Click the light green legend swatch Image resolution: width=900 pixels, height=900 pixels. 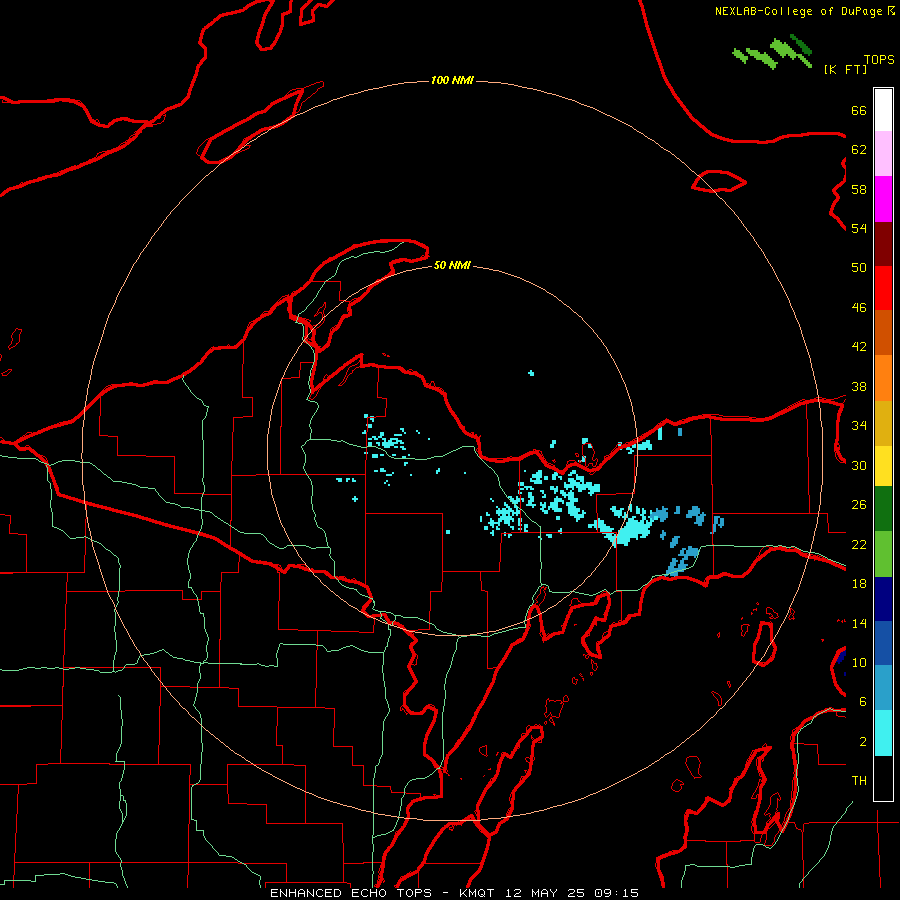point(883,554)
